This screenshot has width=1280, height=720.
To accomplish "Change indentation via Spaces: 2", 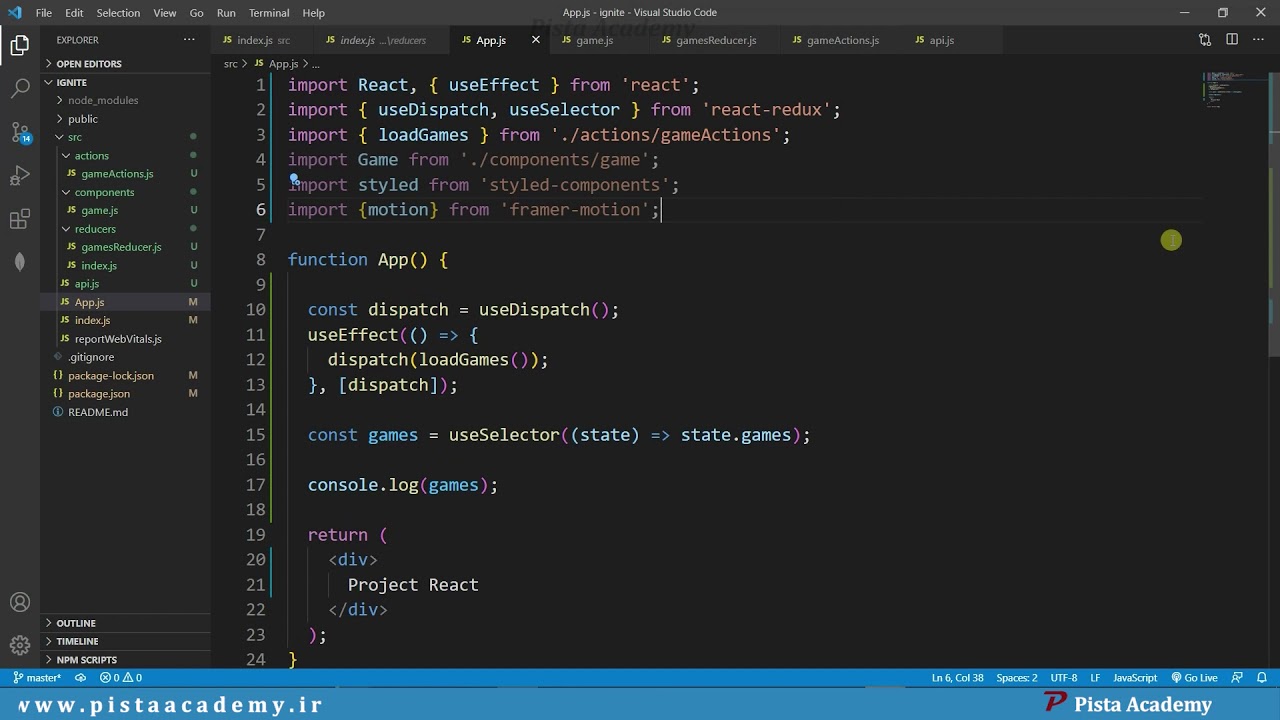I will click(x=1017, y=678).
